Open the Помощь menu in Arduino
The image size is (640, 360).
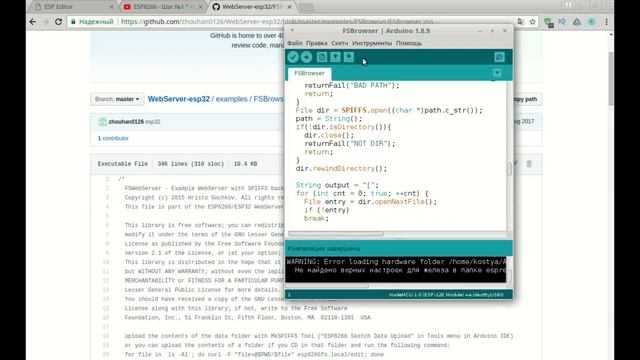pyautogui.click(x=409, y=43)
